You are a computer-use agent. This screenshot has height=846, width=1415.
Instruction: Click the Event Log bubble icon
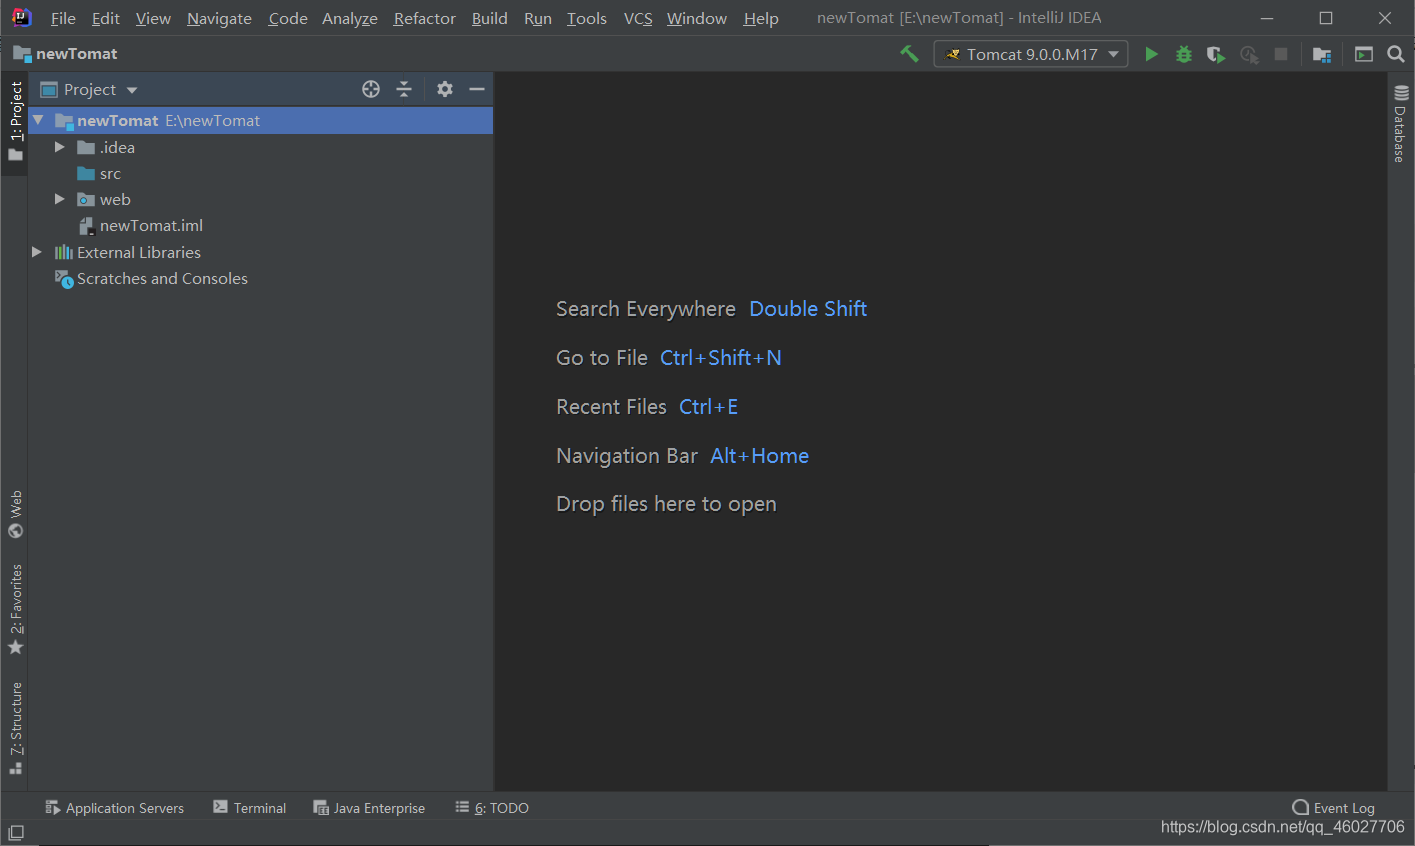tap(1300, 807)
